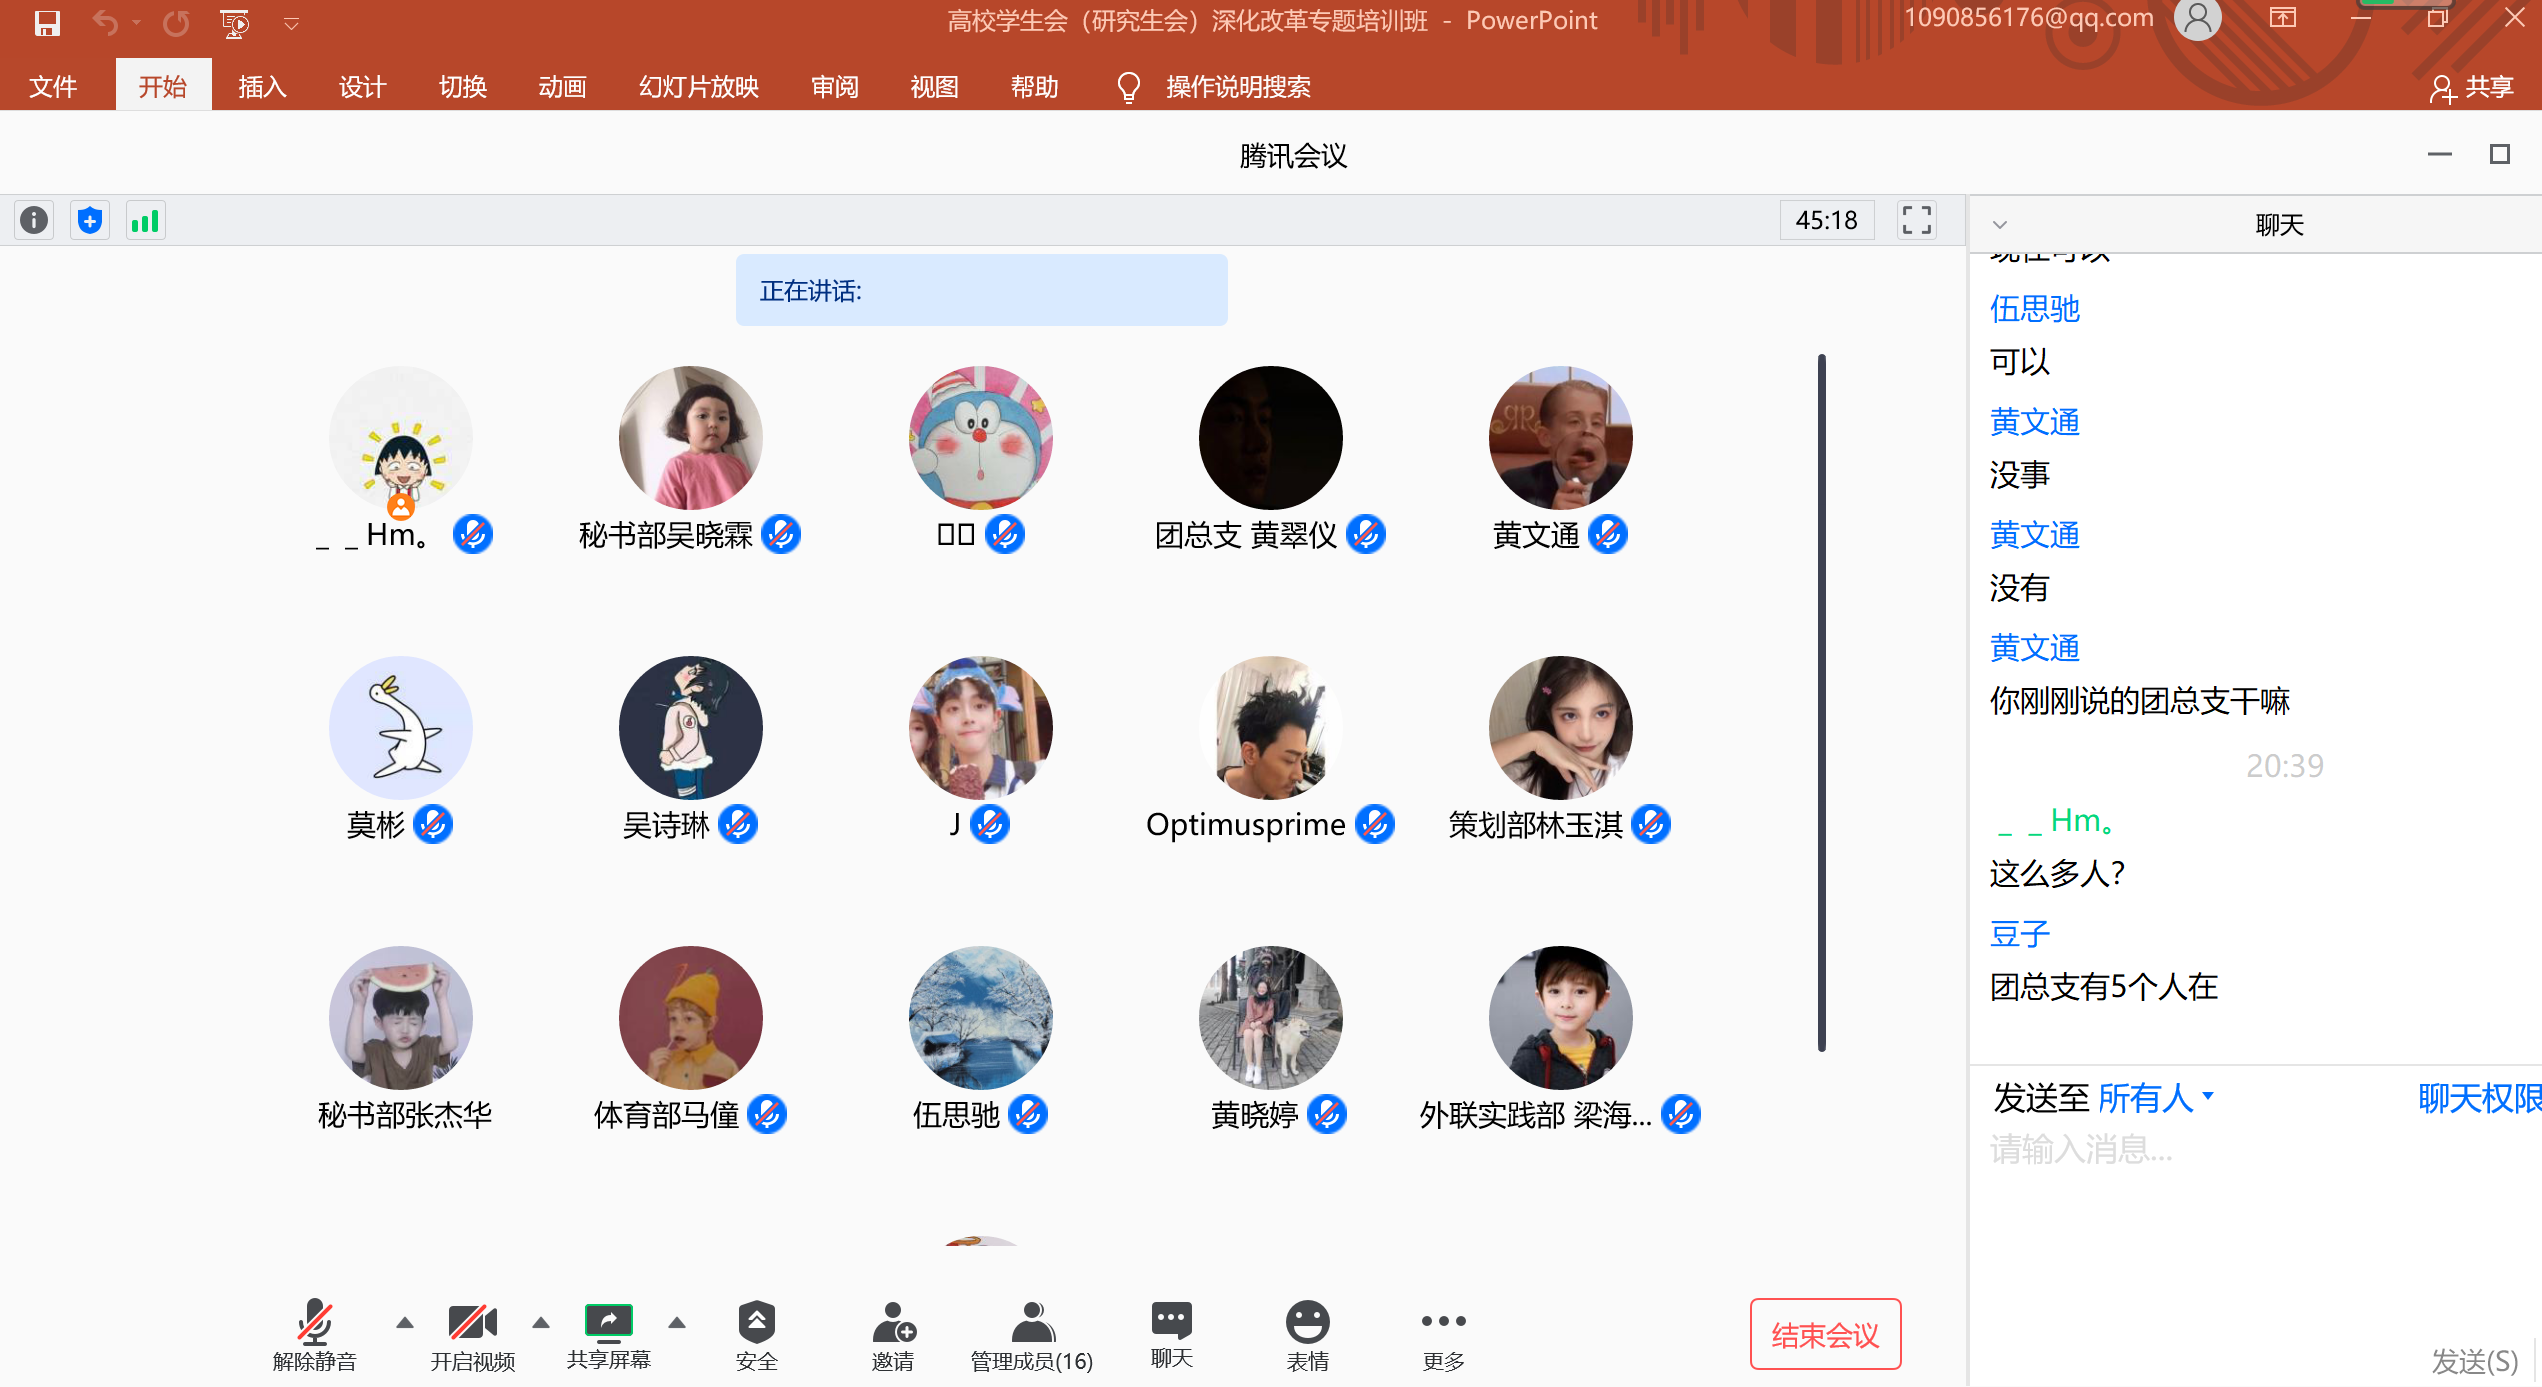Select the 秘书部张杰华 watermelon avatar
The width and height of the screenshot is (2542, 1387).
(401, 1018)
